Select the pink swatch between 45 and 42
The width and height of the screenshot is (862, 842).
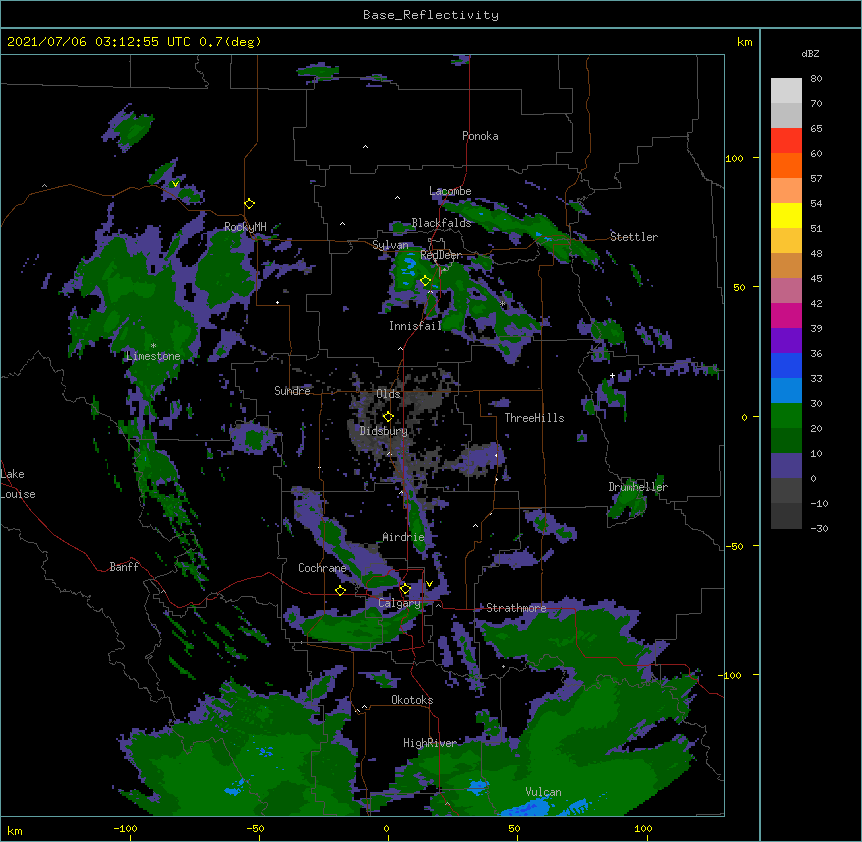point(786,291)
